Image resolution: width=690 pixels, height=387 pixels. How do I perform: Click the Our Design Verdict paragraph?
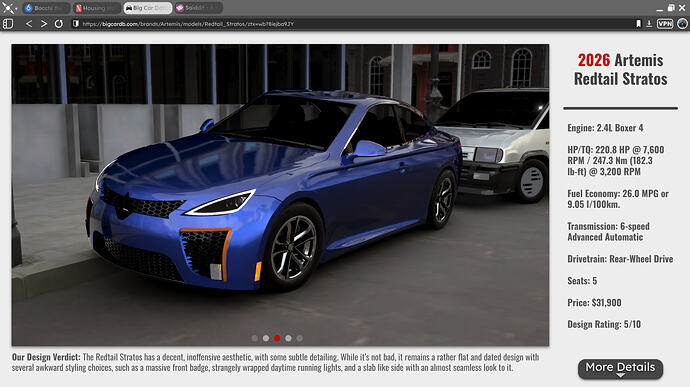point(275,362)
